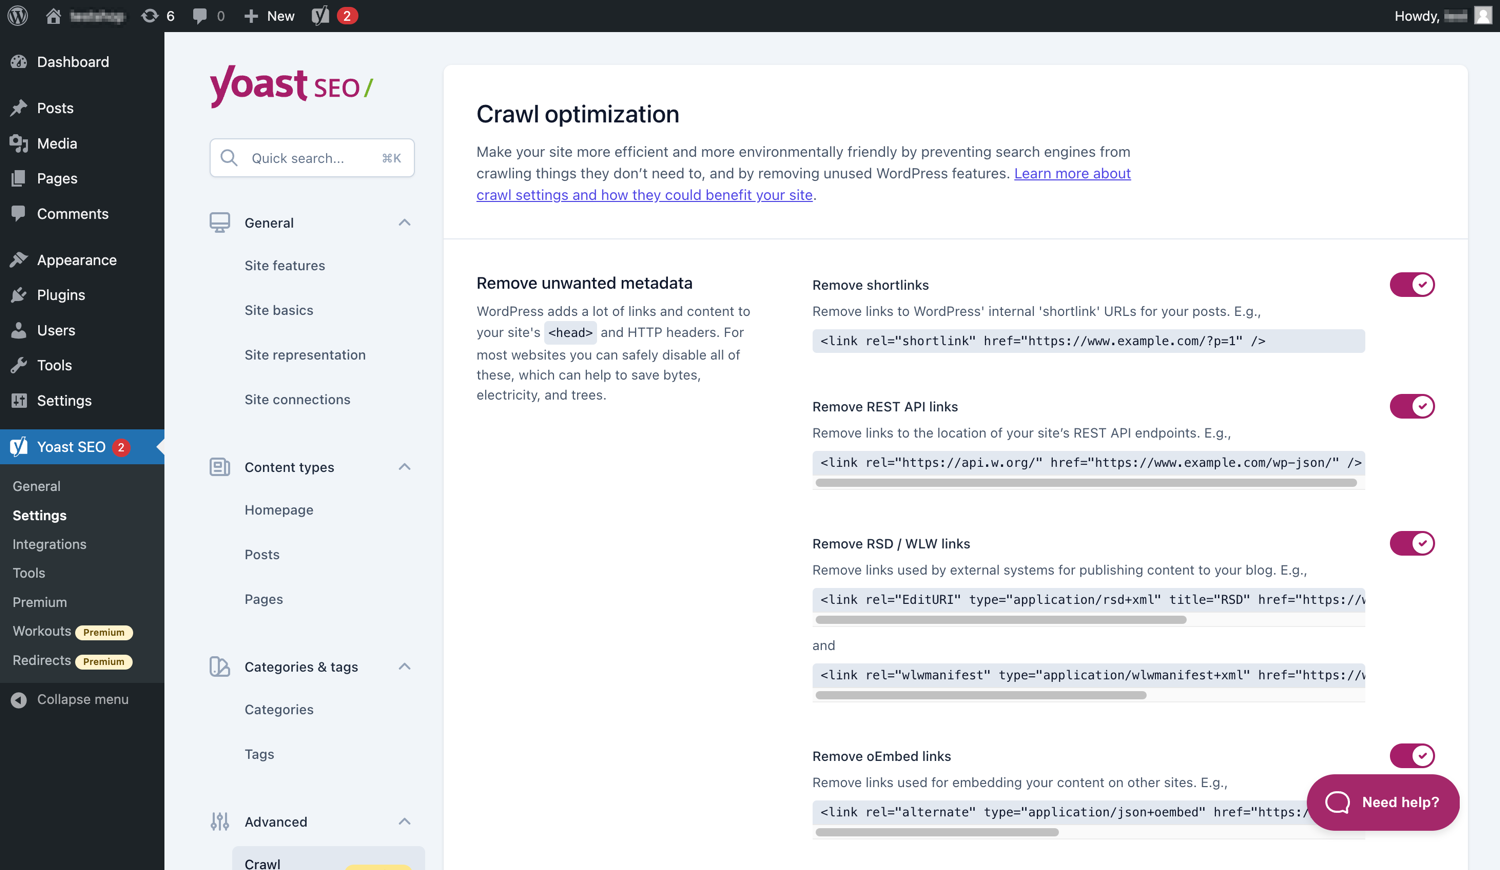Viewport: 1500px width, 870px height.
Task: Open the WordPress logo menu
Action: point(16,15)
